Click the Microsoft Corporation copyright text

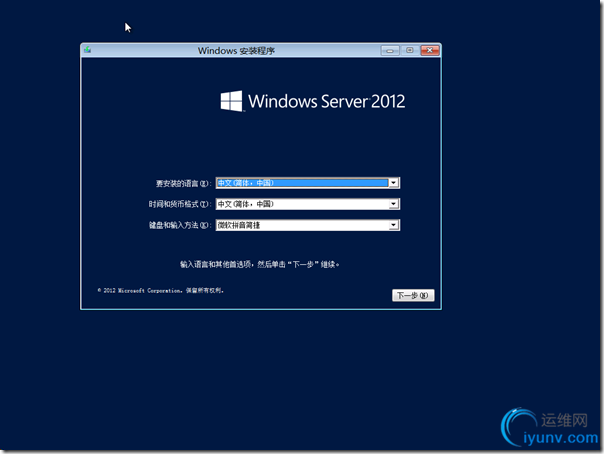click(161, 290)
